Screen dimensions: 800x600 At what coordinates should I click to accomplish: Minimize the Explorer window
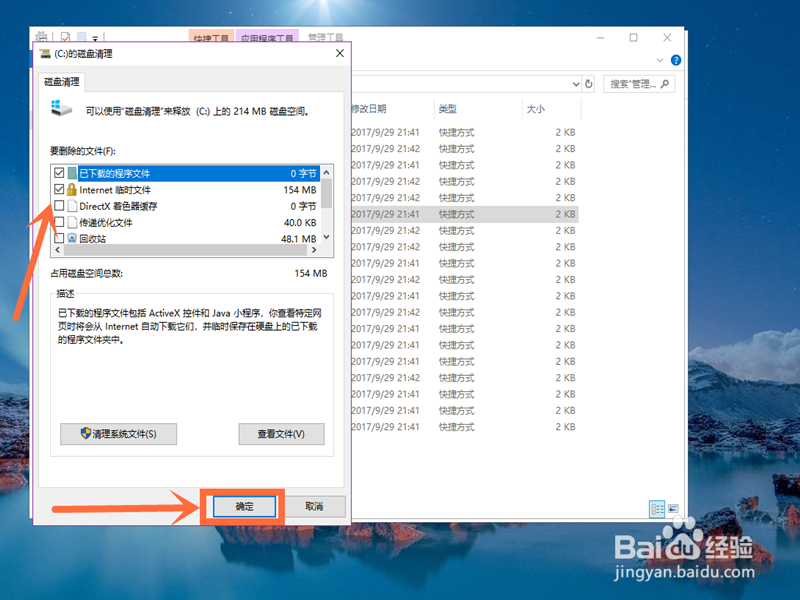(x=600, y=37)
